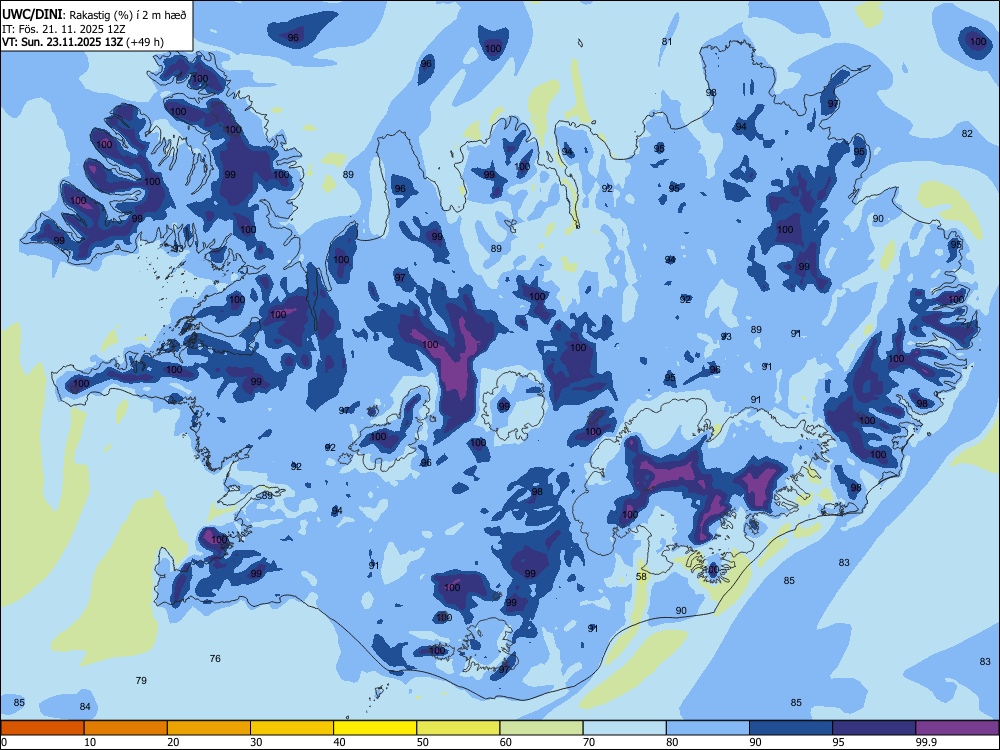The height and width of the screenshot is (750, 1000).
Task: Click legend tick label '50'
Action: point(423,742)
